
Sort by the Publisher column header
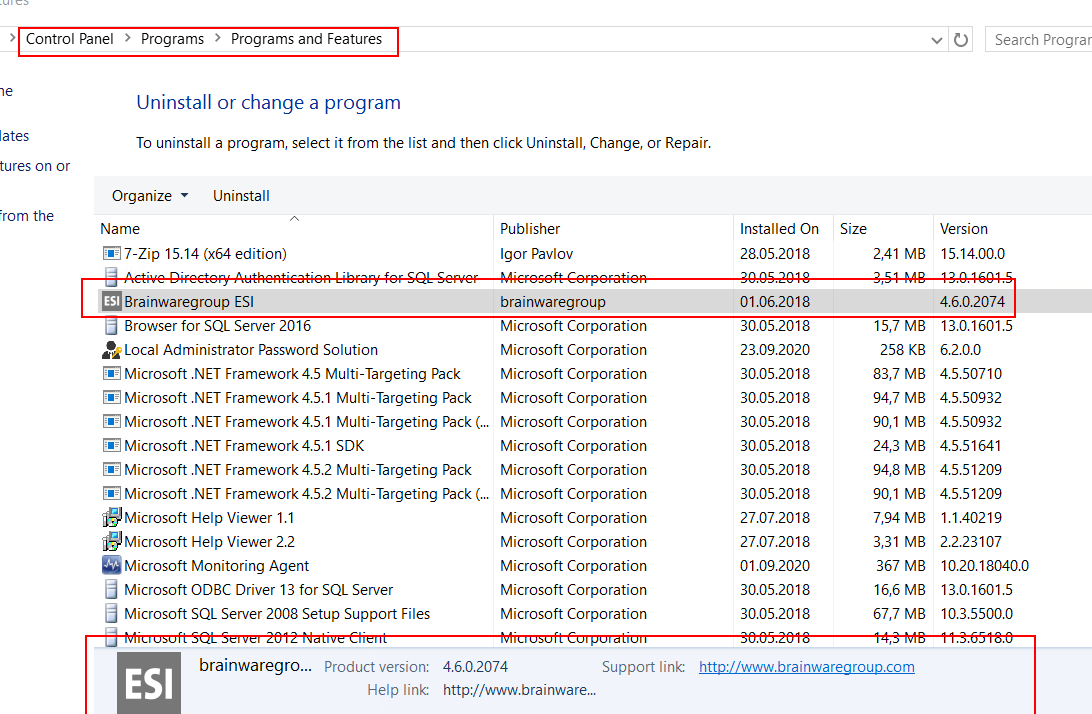tap(614, 228)
